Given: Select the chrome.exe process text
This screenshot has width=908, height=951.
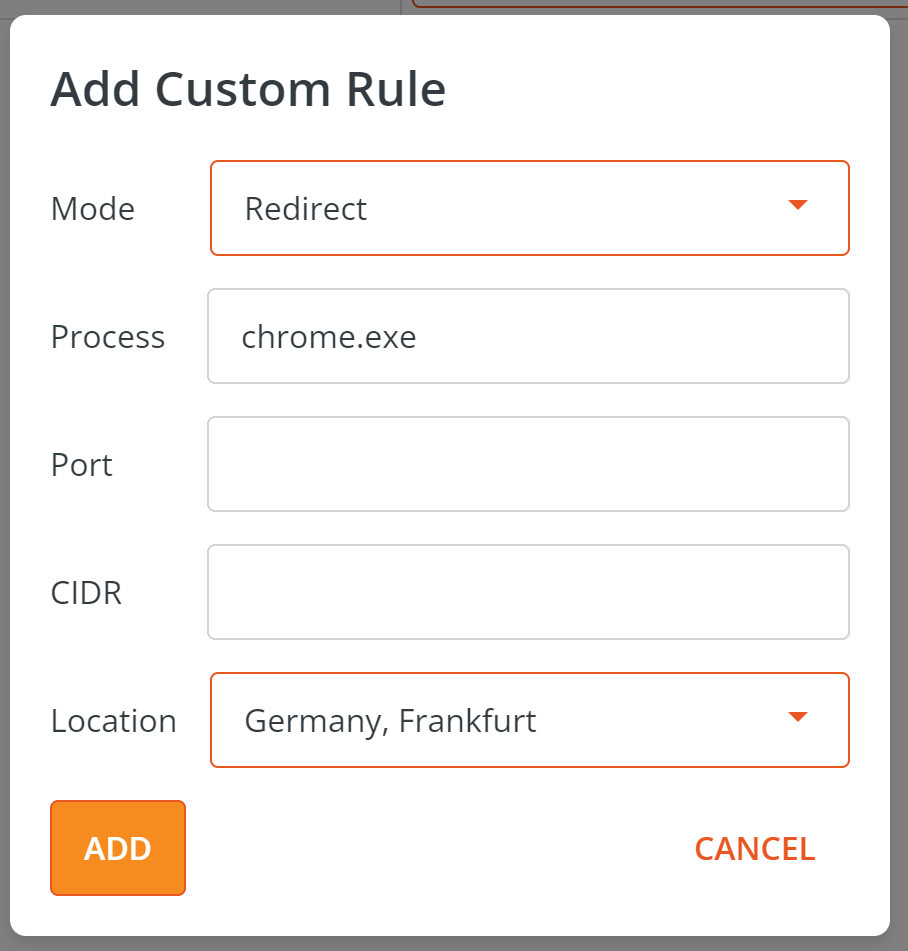Looking at the screenshot, I should click(x=328, y=336).
